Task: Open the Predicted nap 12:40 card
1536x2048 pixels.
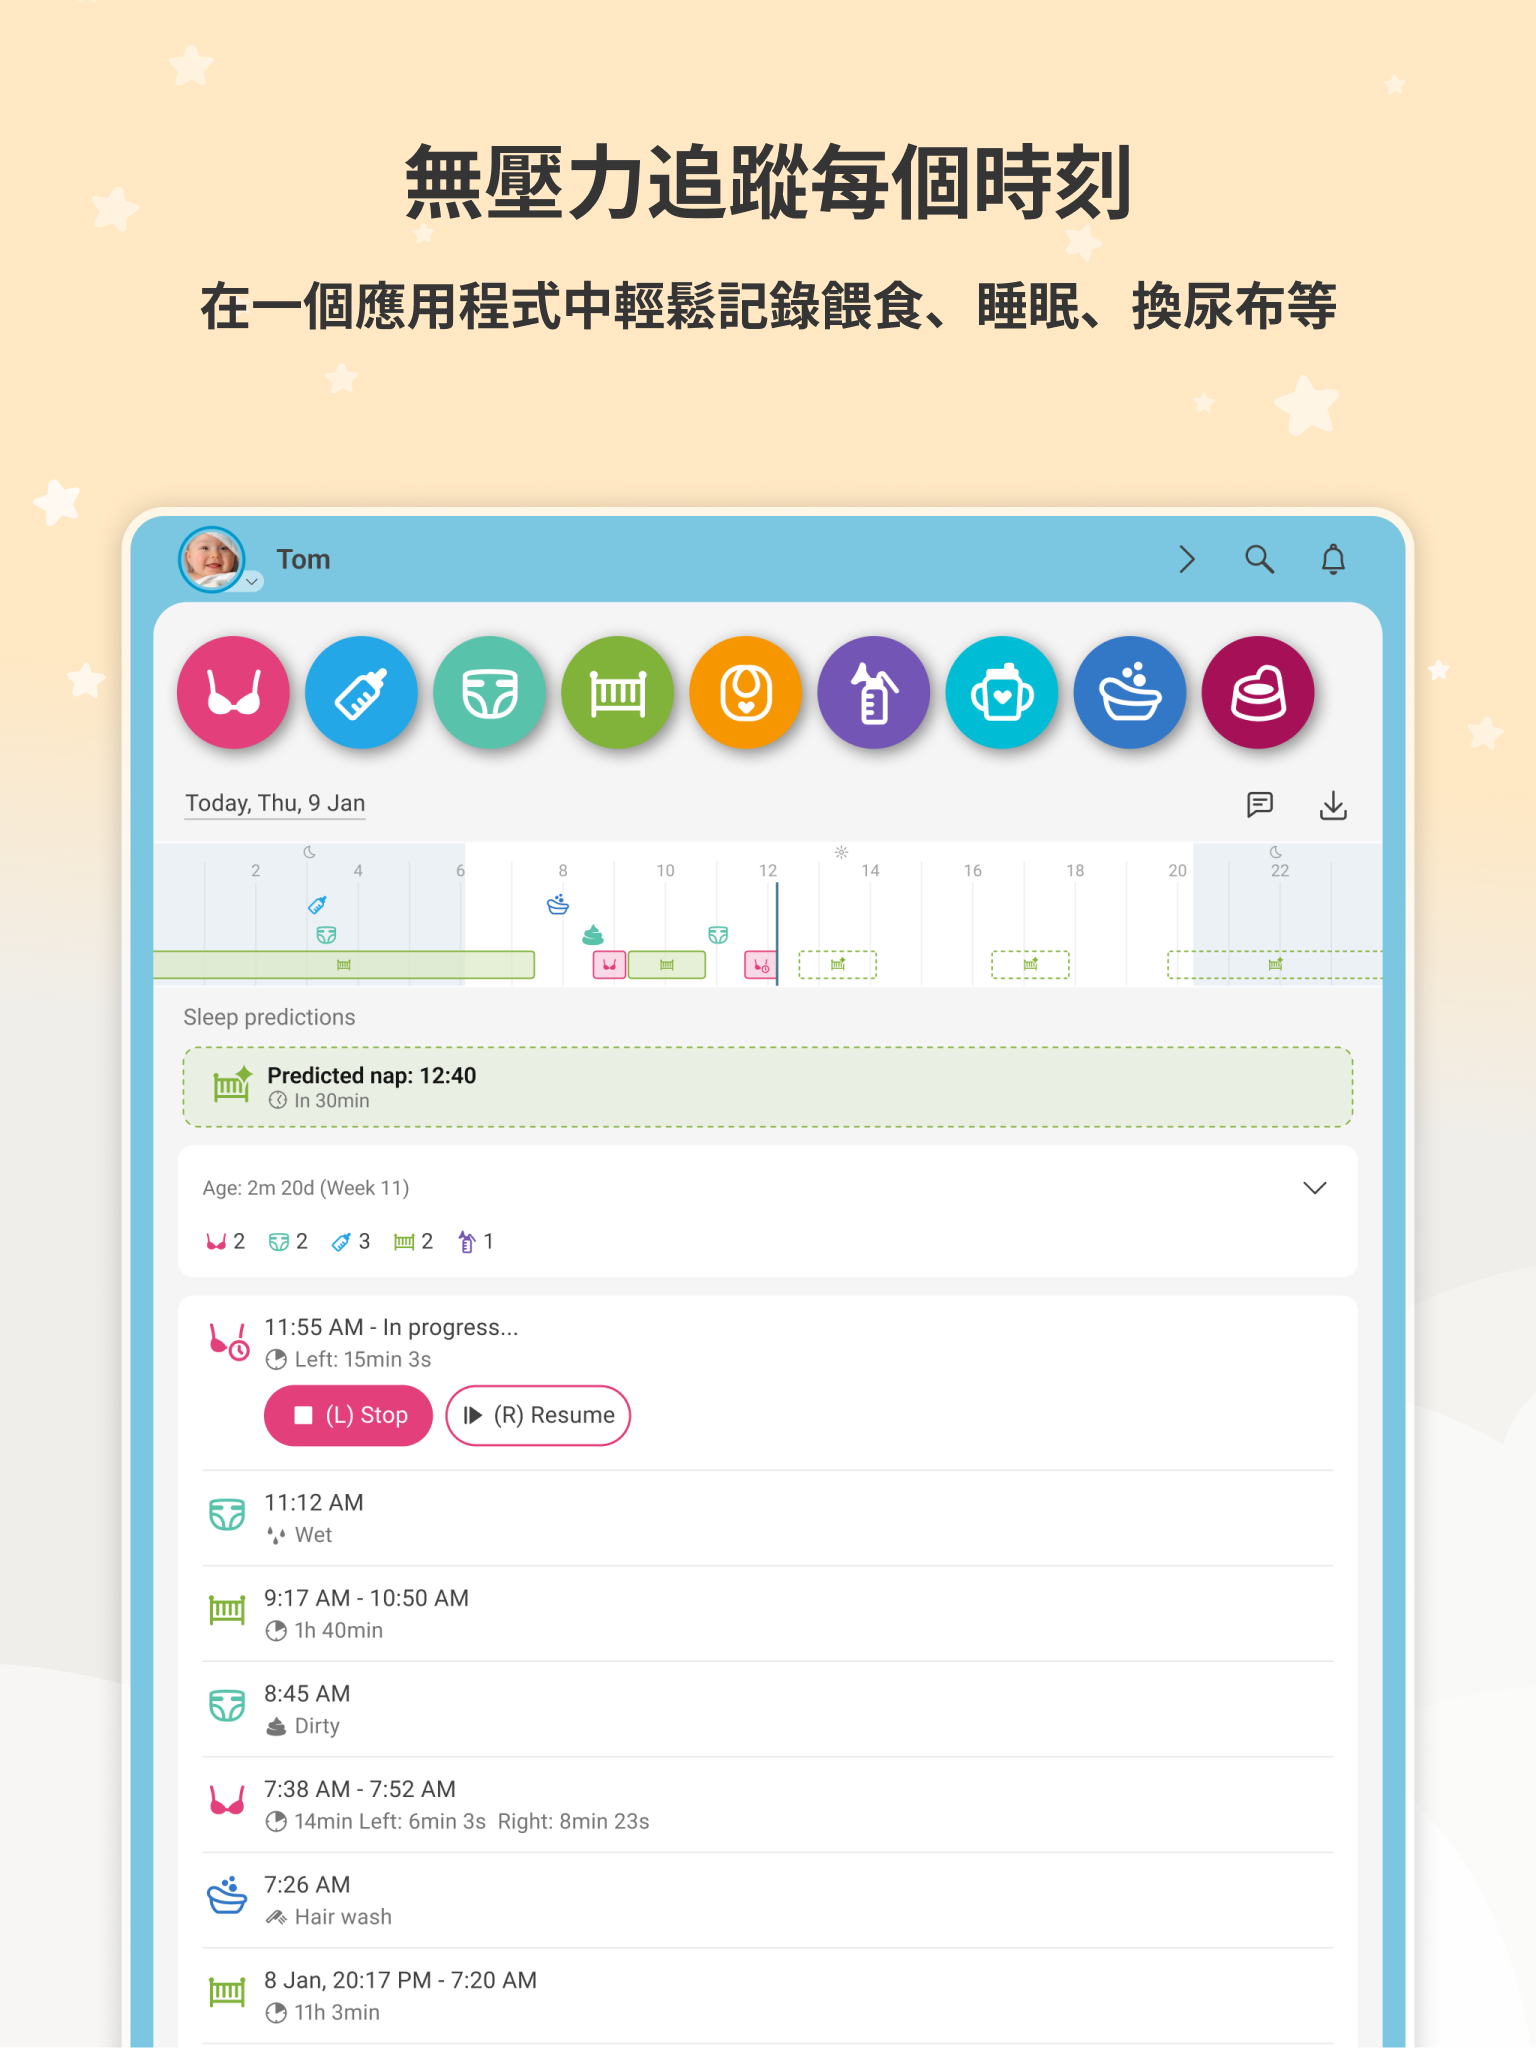Action: (768, 1087)
